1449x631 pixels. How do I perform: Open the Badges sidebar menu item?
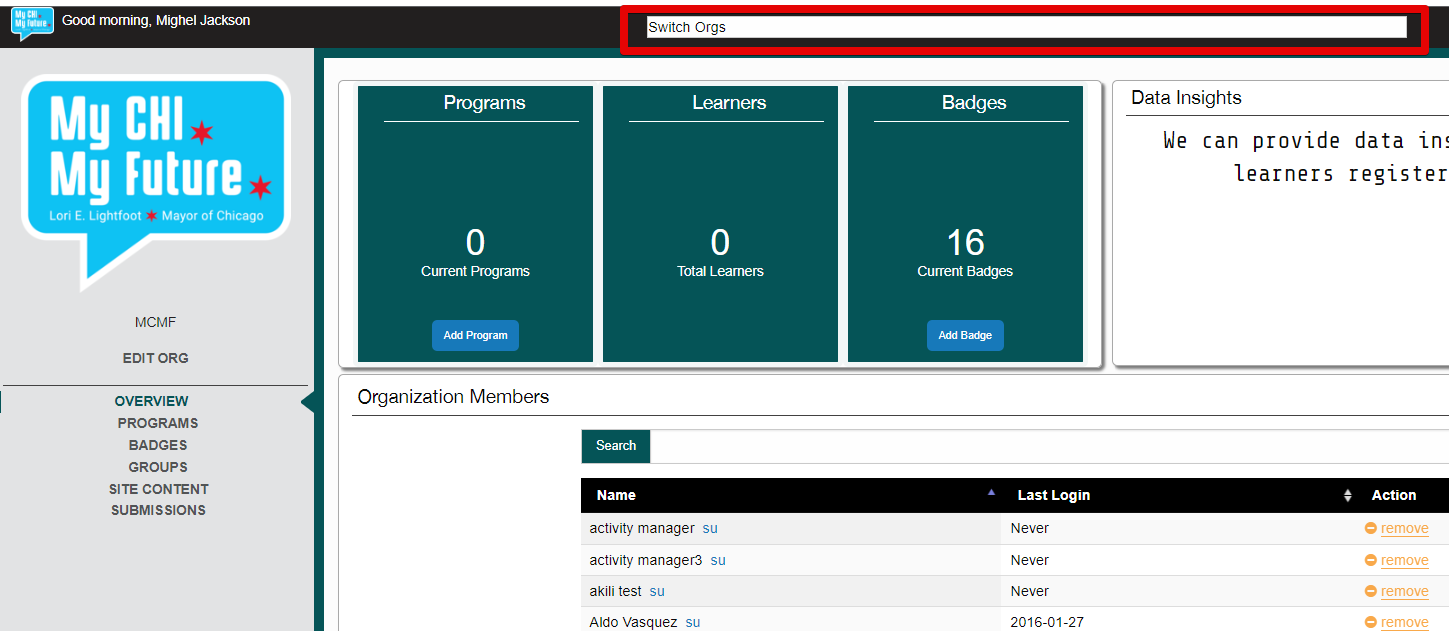(158, 445)
